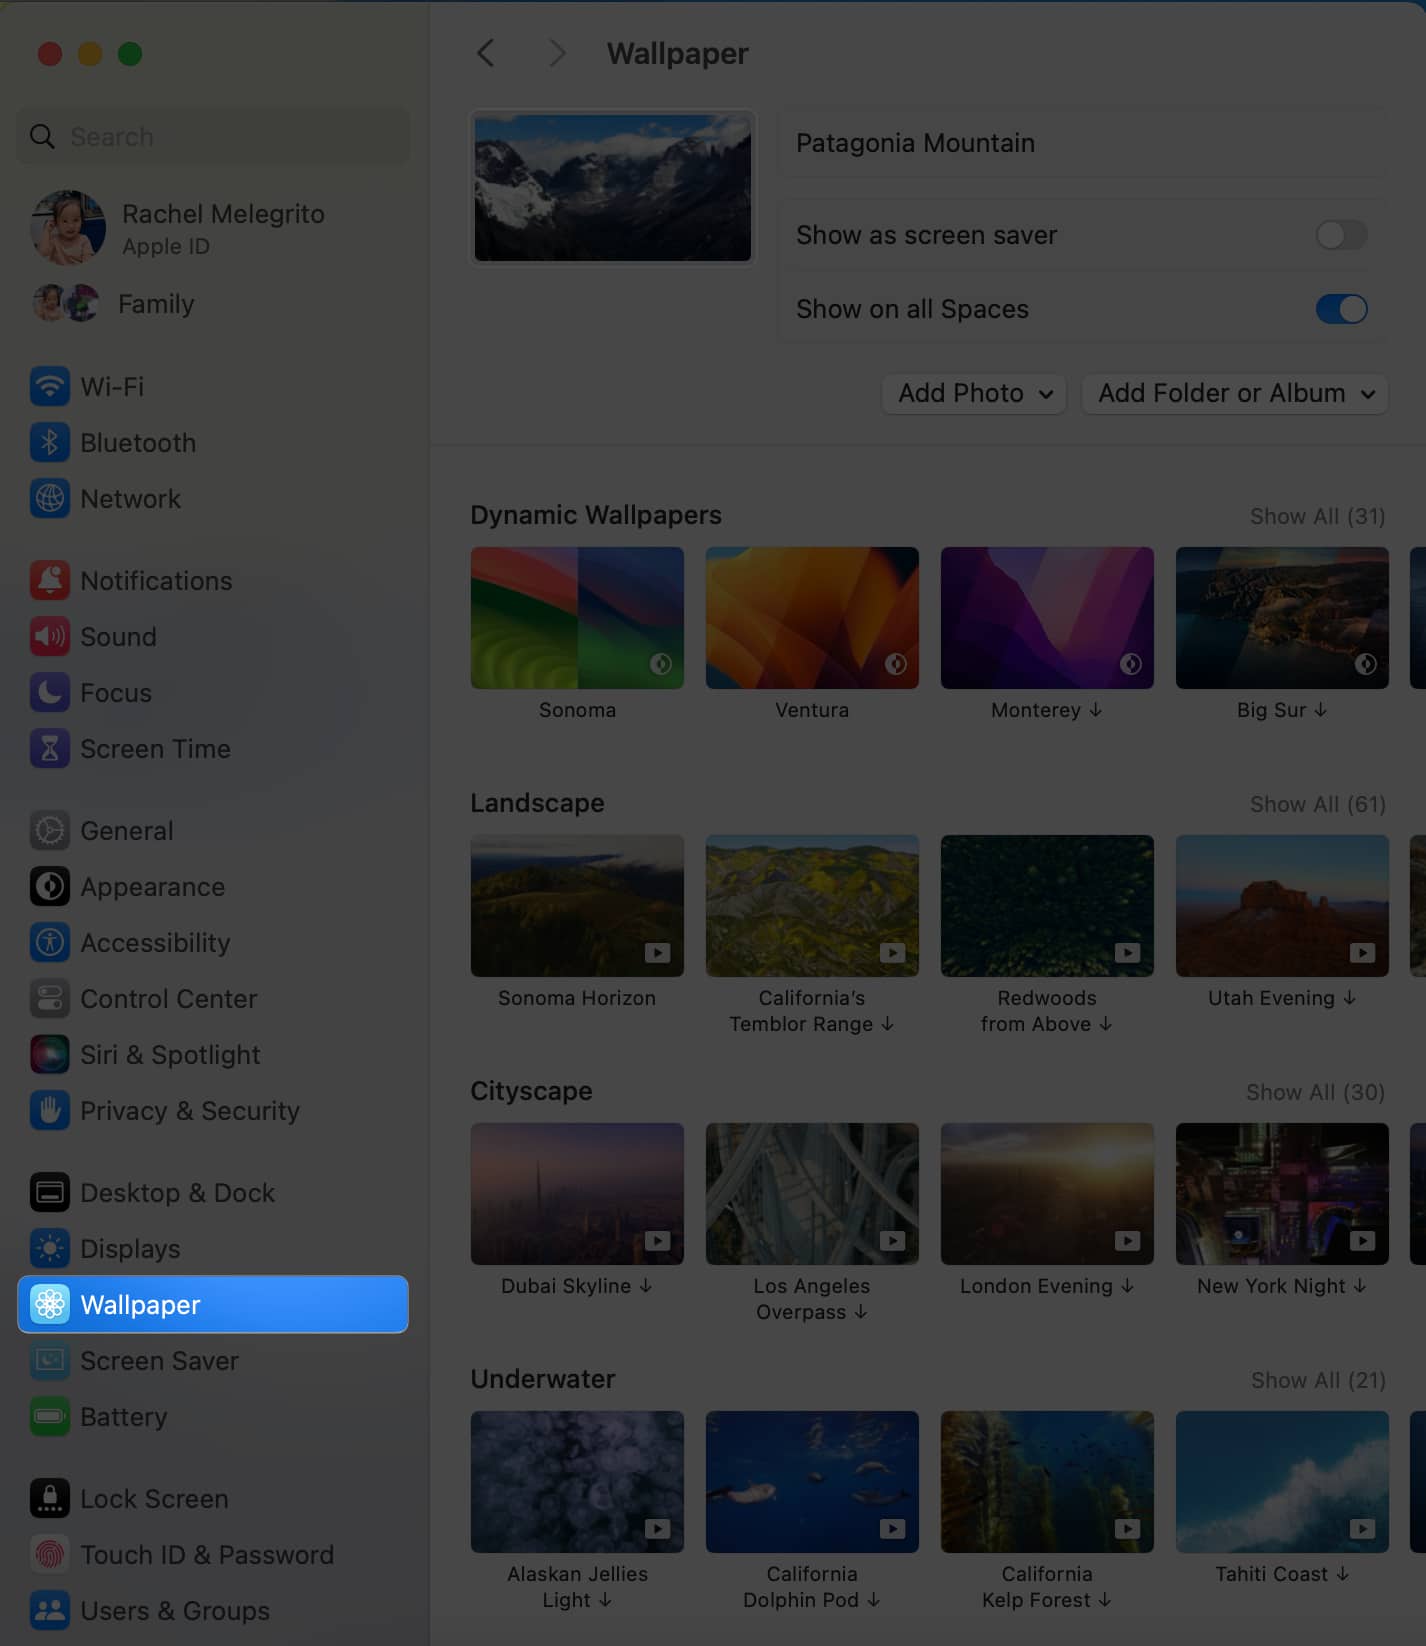
Task: Open the Control Center icon
Action: pyautogui.click(x=49, y=998)
